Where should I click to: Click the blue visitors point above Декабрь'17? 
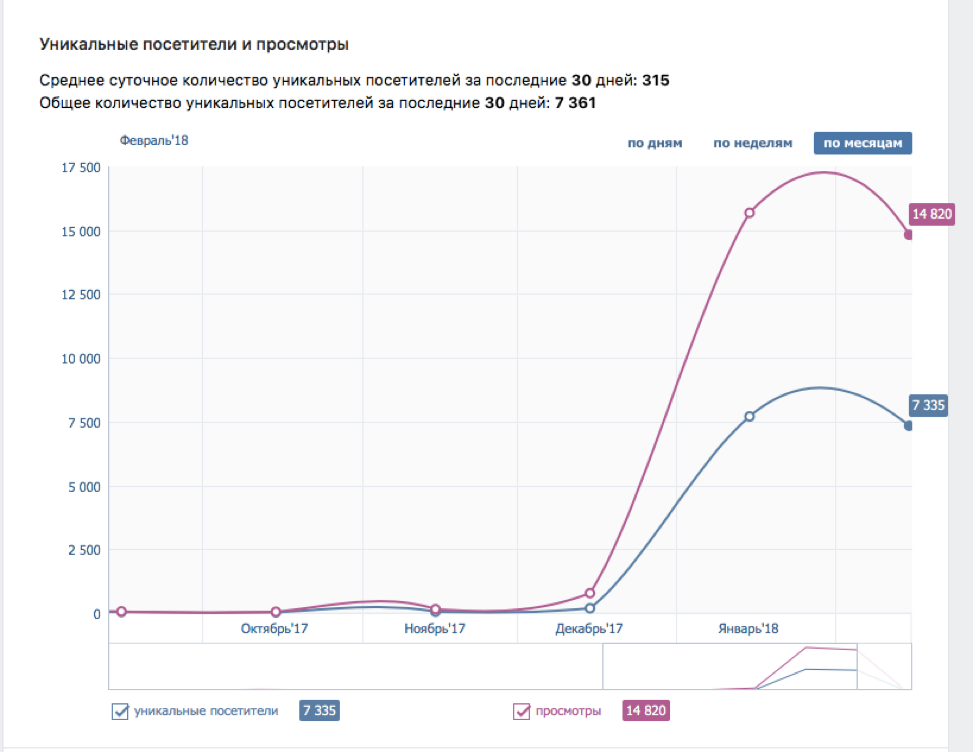tap(590, 608)
